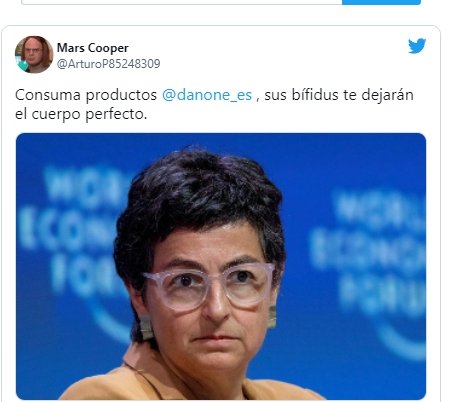Focus the text input field above the tweet
This screenshot has height=402, width=459.
pos(182,2)
